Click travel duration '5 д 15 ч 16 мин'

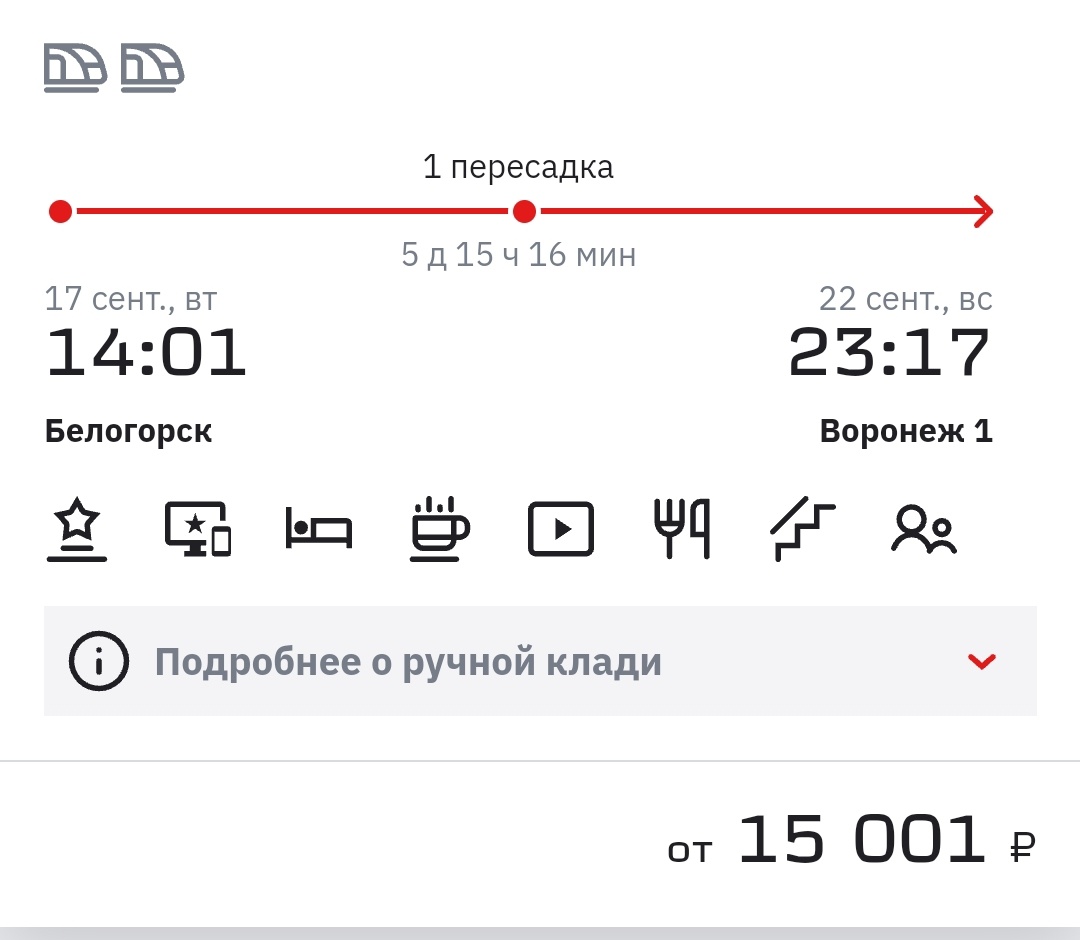(519, 255)
